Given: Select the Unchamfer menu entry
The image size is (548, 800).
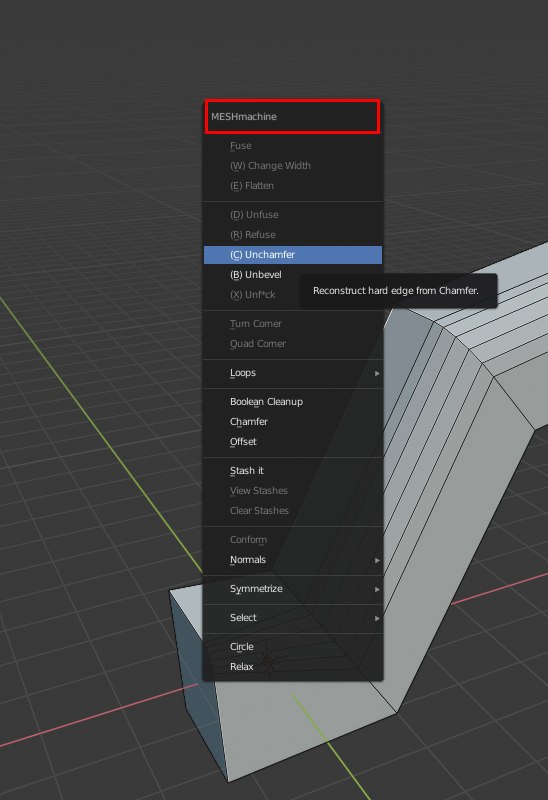Looking at the screenshot, I should point(293,255).
